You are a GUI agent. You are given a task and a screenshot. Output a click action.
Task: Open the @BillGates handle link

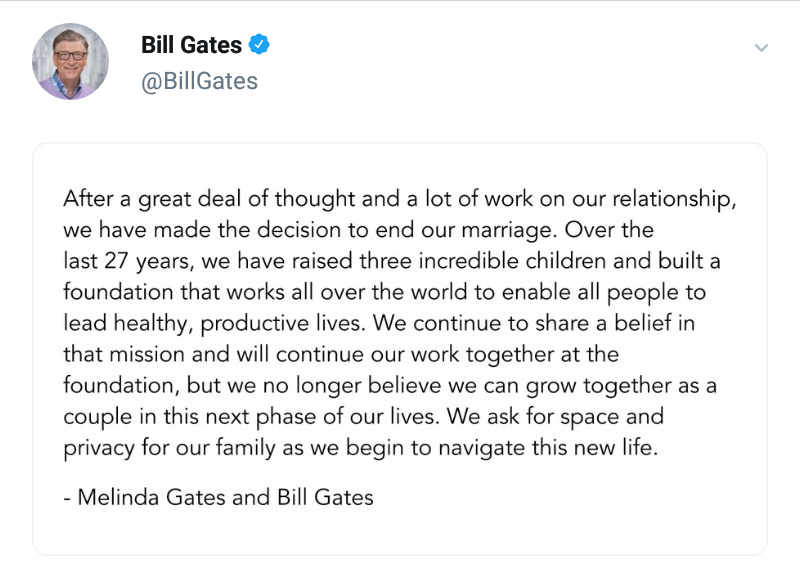[x=199, y=81]
